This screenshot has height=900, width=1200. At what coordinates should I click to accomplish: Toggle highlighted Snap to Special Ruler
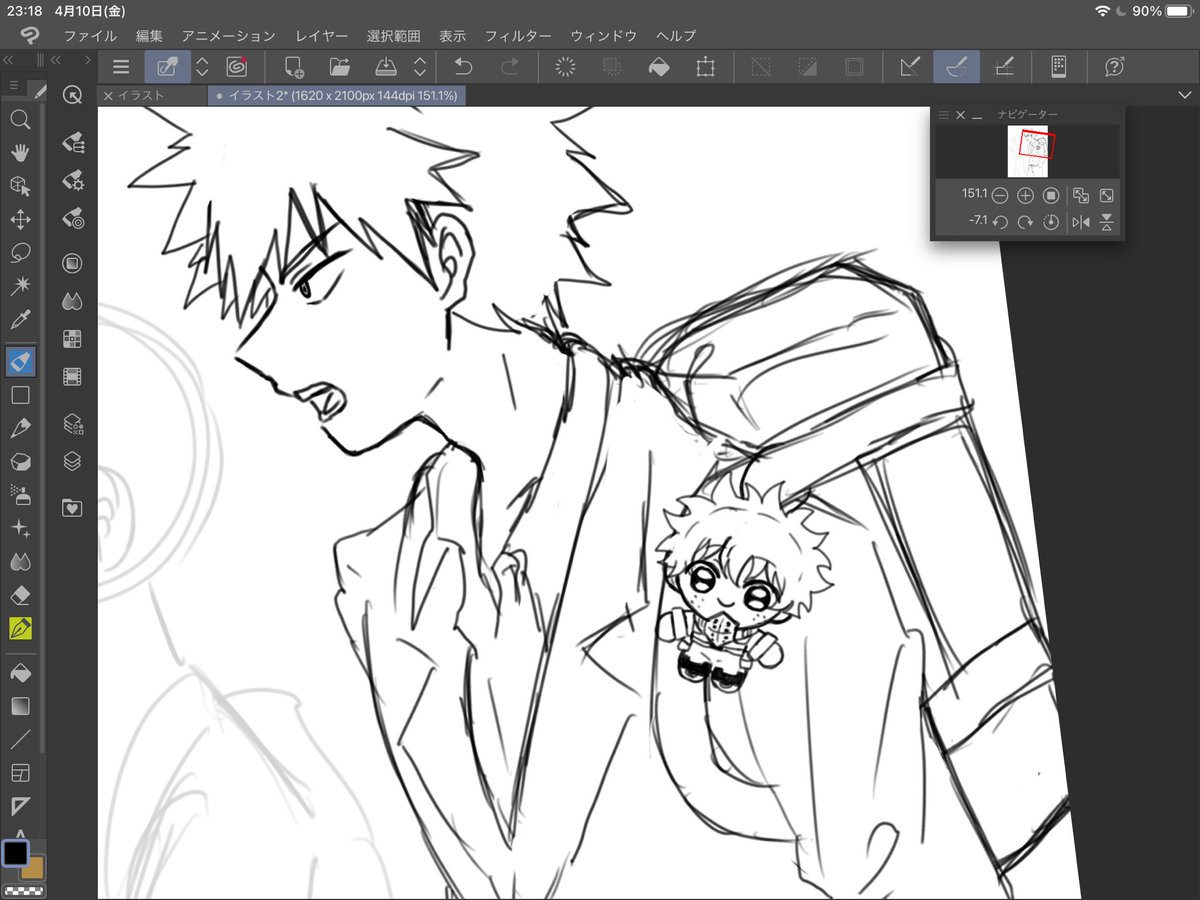pos(957,67)
